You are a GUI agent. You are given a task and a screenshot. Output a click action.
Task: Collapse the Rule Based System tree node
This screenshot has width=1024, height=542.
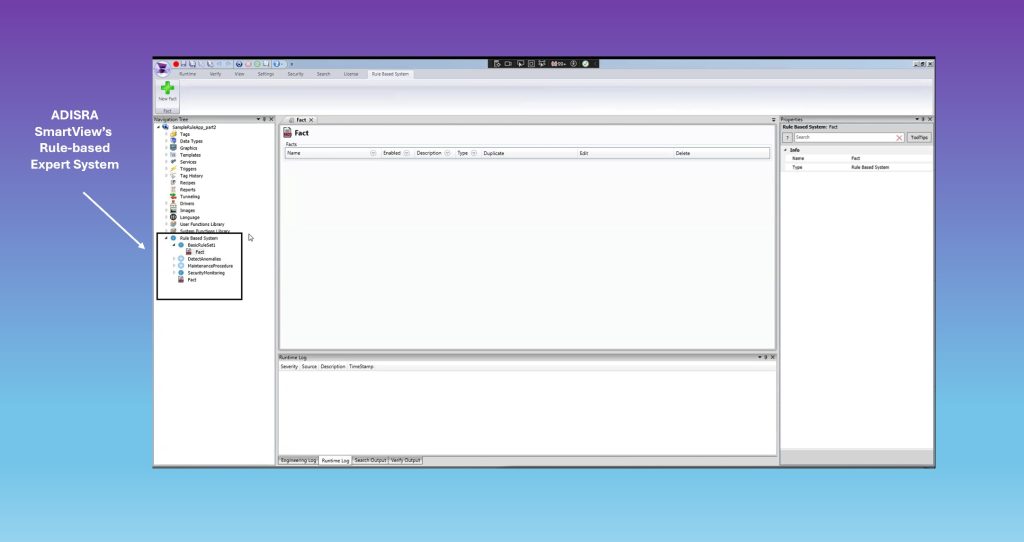pyautogui.click(x=167, y=238)
